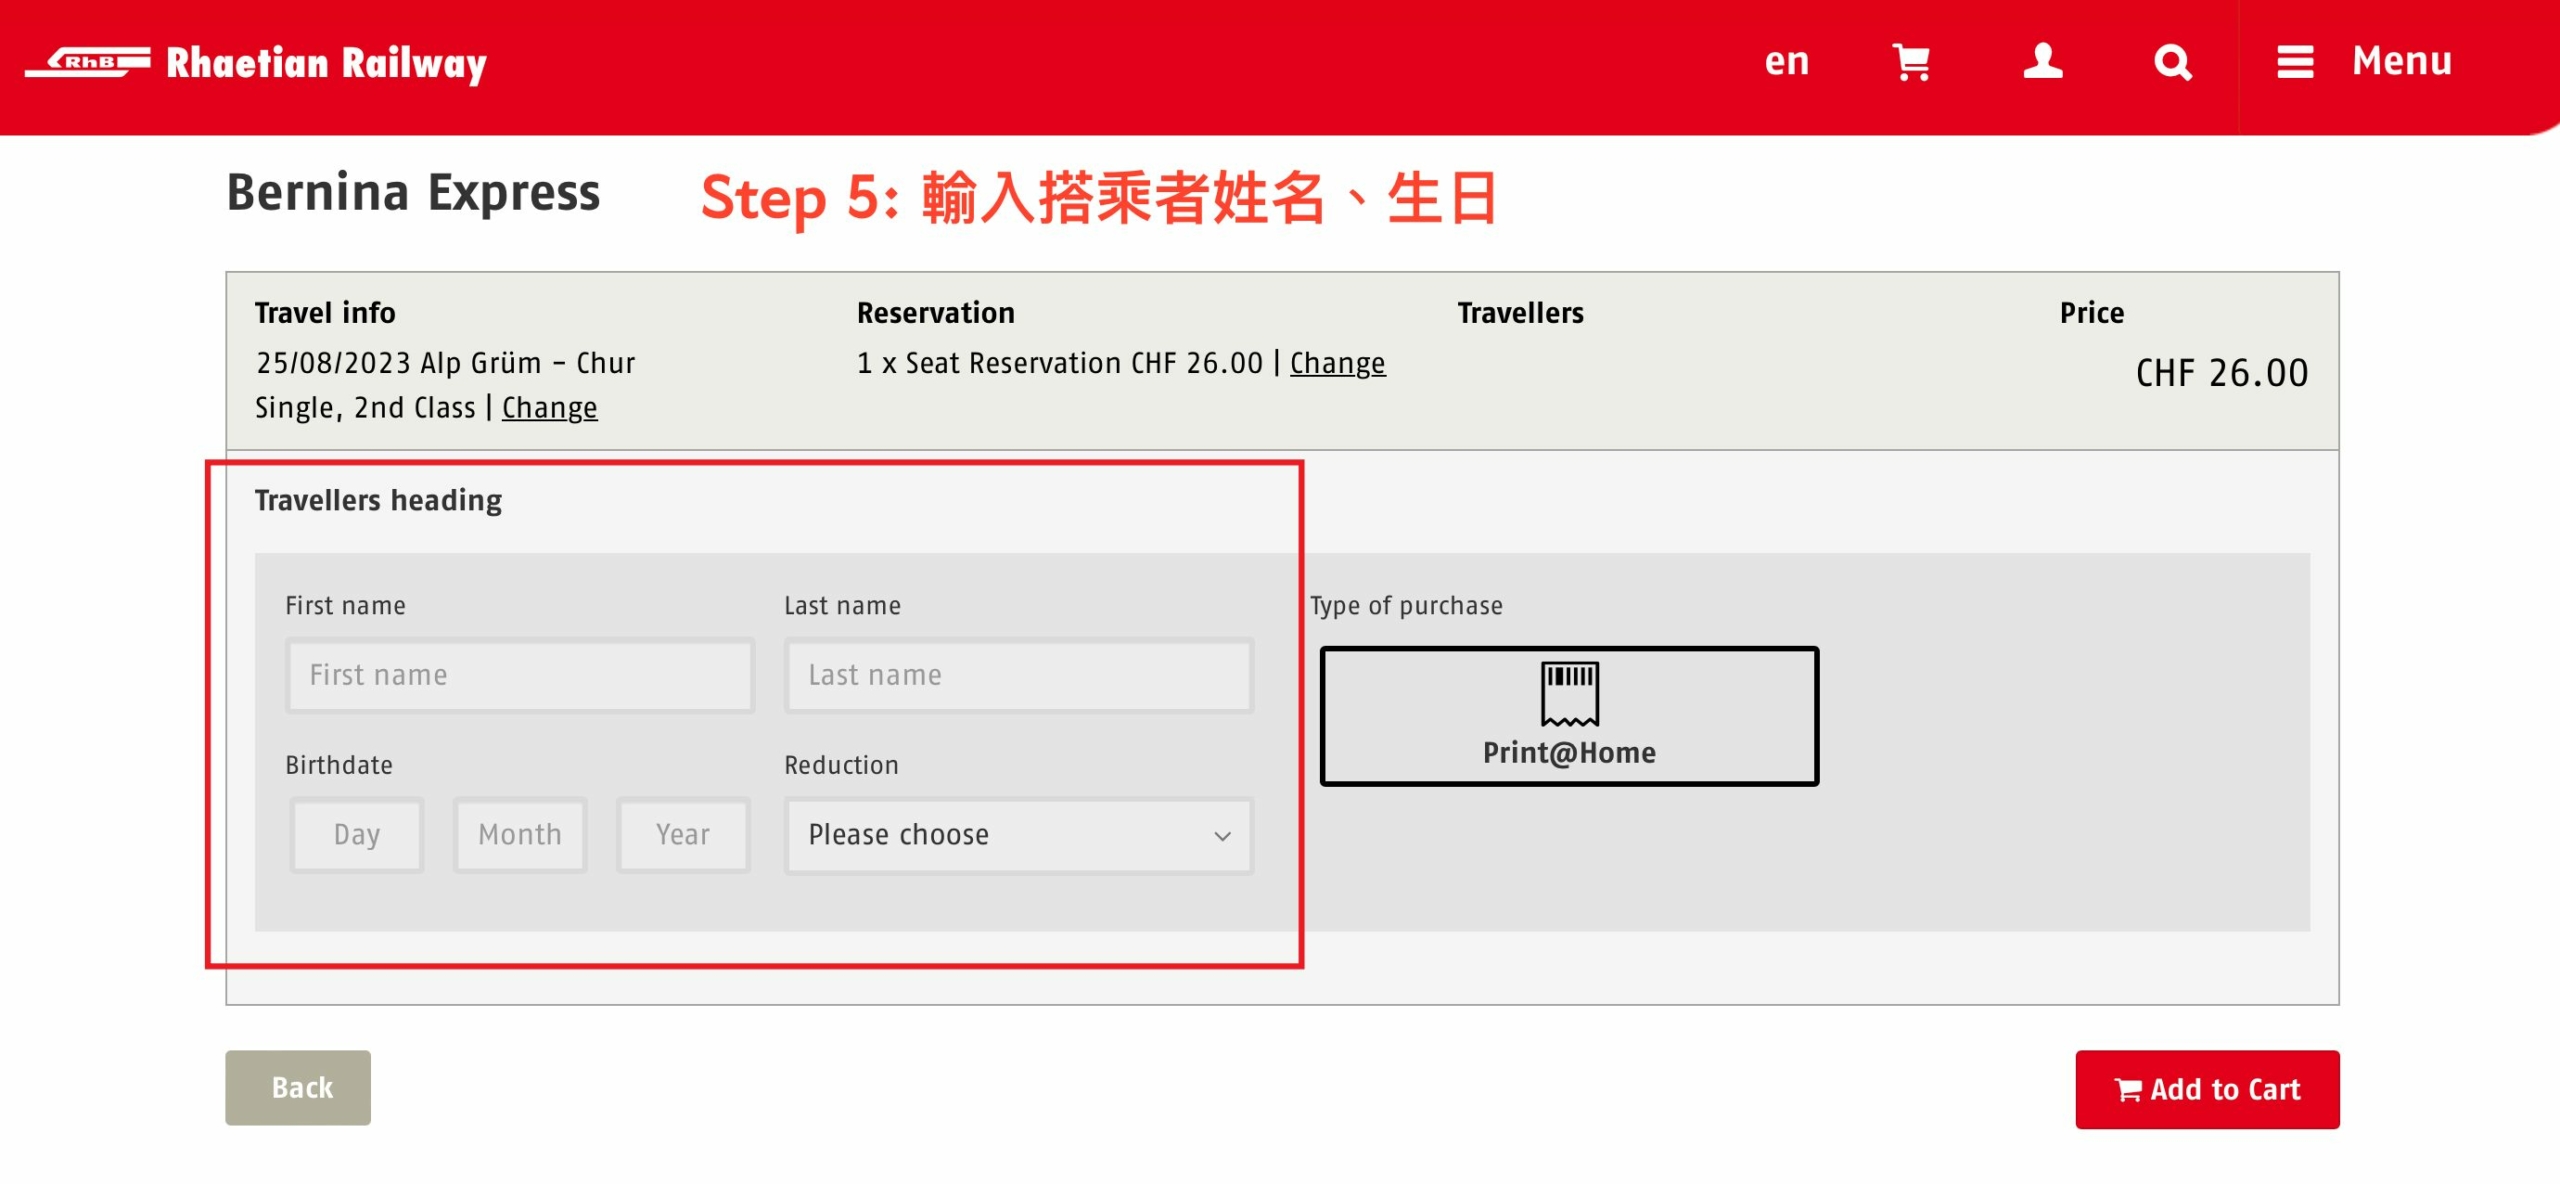Focus the First name input field

(x=519, y=675)
